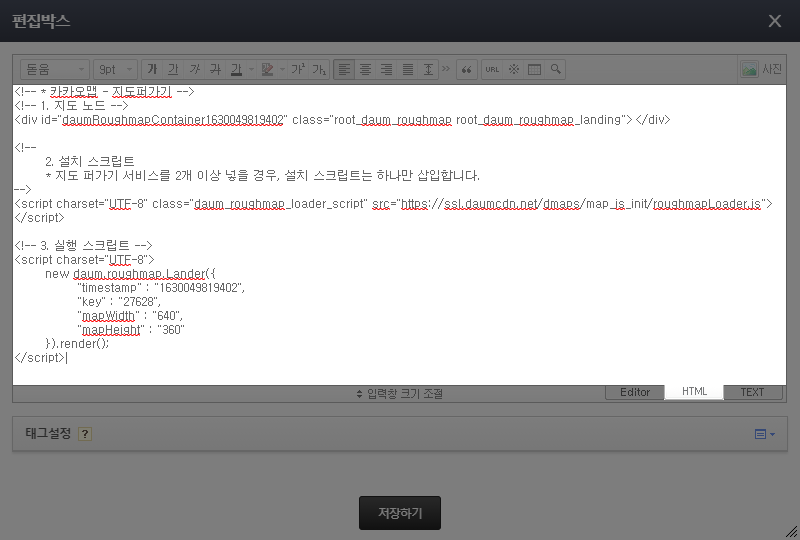
Task: Open the 돋움 font dropdown
Action: tap(56, 70)
